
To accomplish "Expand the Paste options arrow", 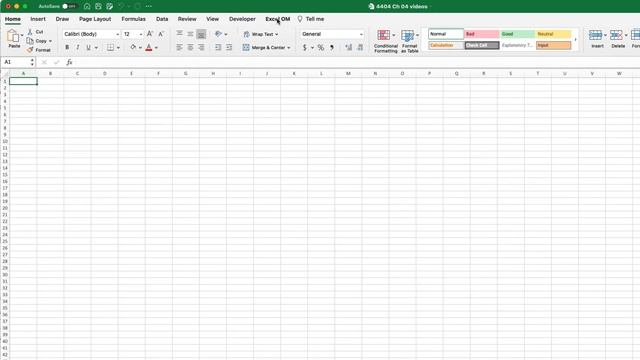I will tap(22, 35).
